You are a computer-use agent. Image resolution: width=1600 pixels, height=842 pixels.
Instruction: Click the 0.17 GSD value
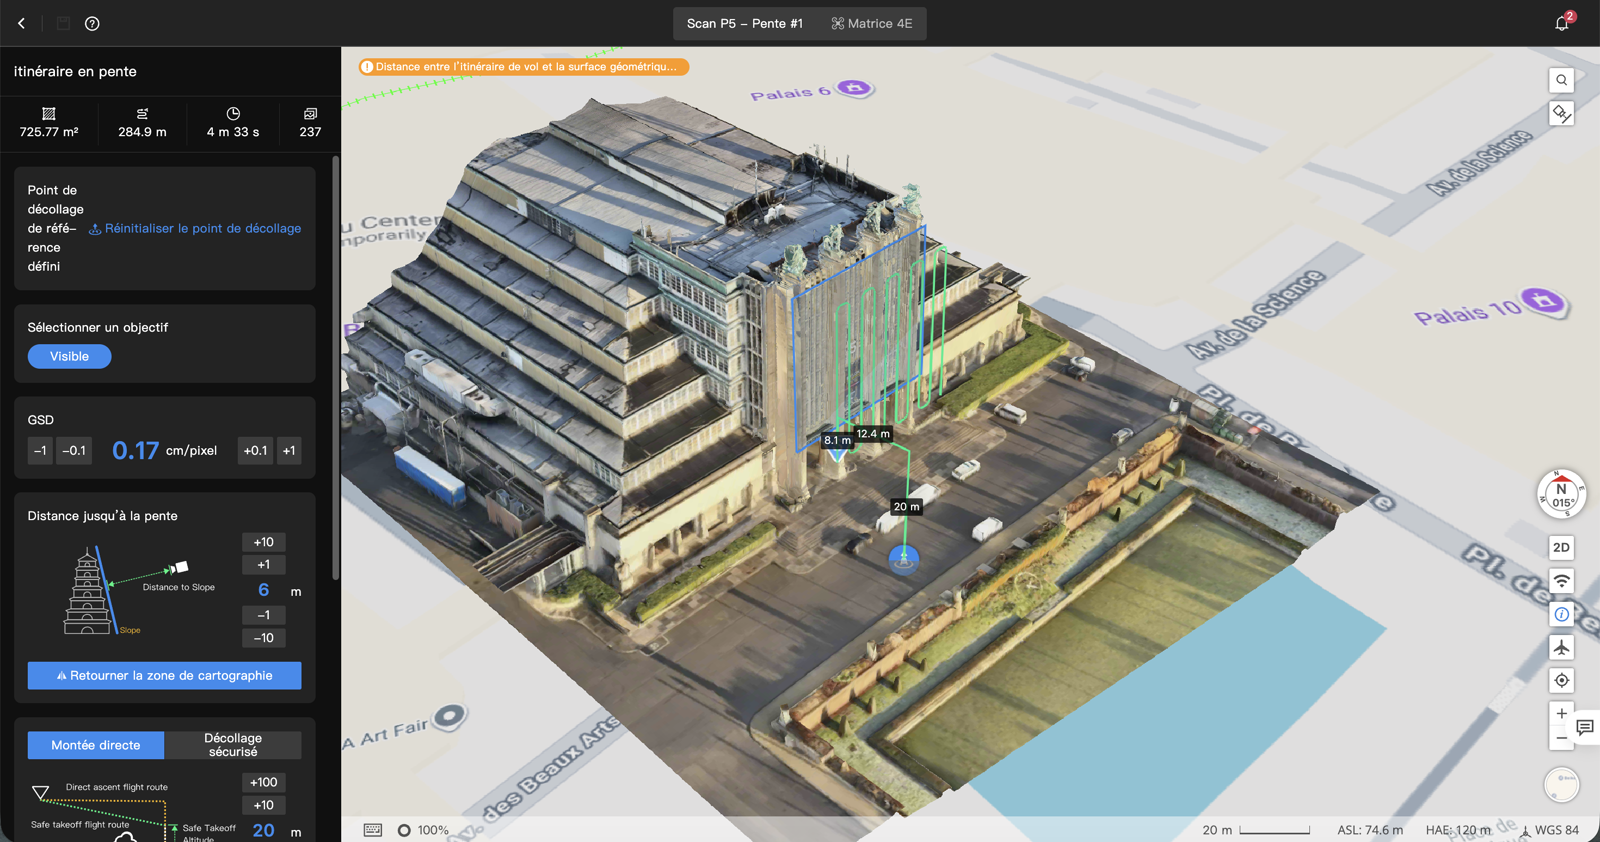point(135,451)
